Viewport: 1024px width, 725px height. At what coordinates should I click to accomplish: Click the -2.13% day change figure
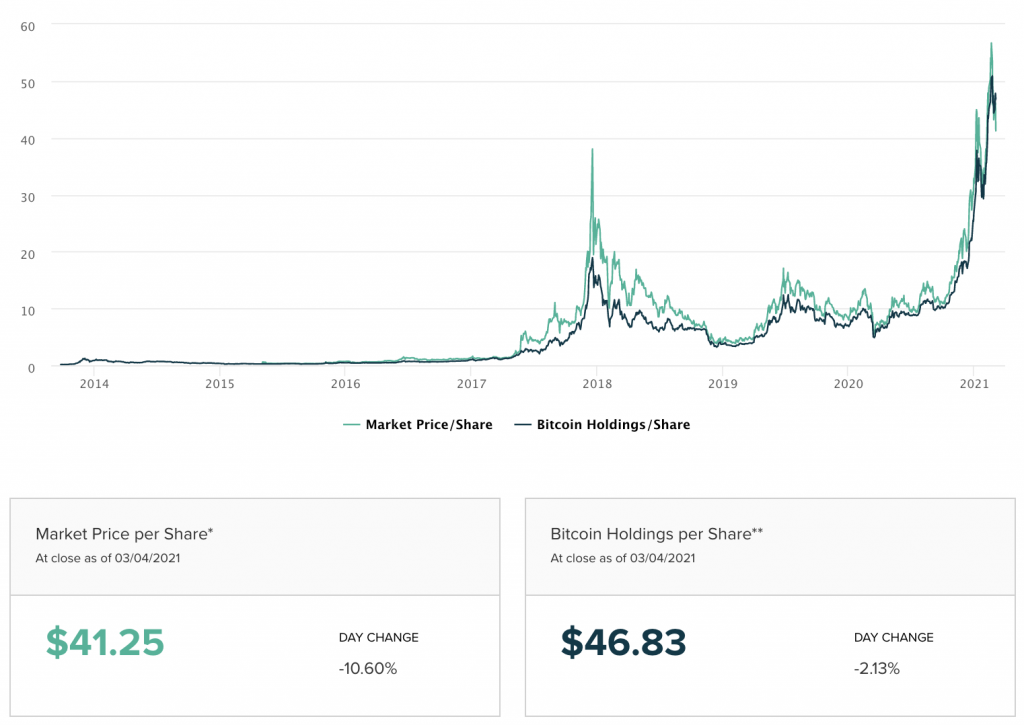click(x=877, y=668)
